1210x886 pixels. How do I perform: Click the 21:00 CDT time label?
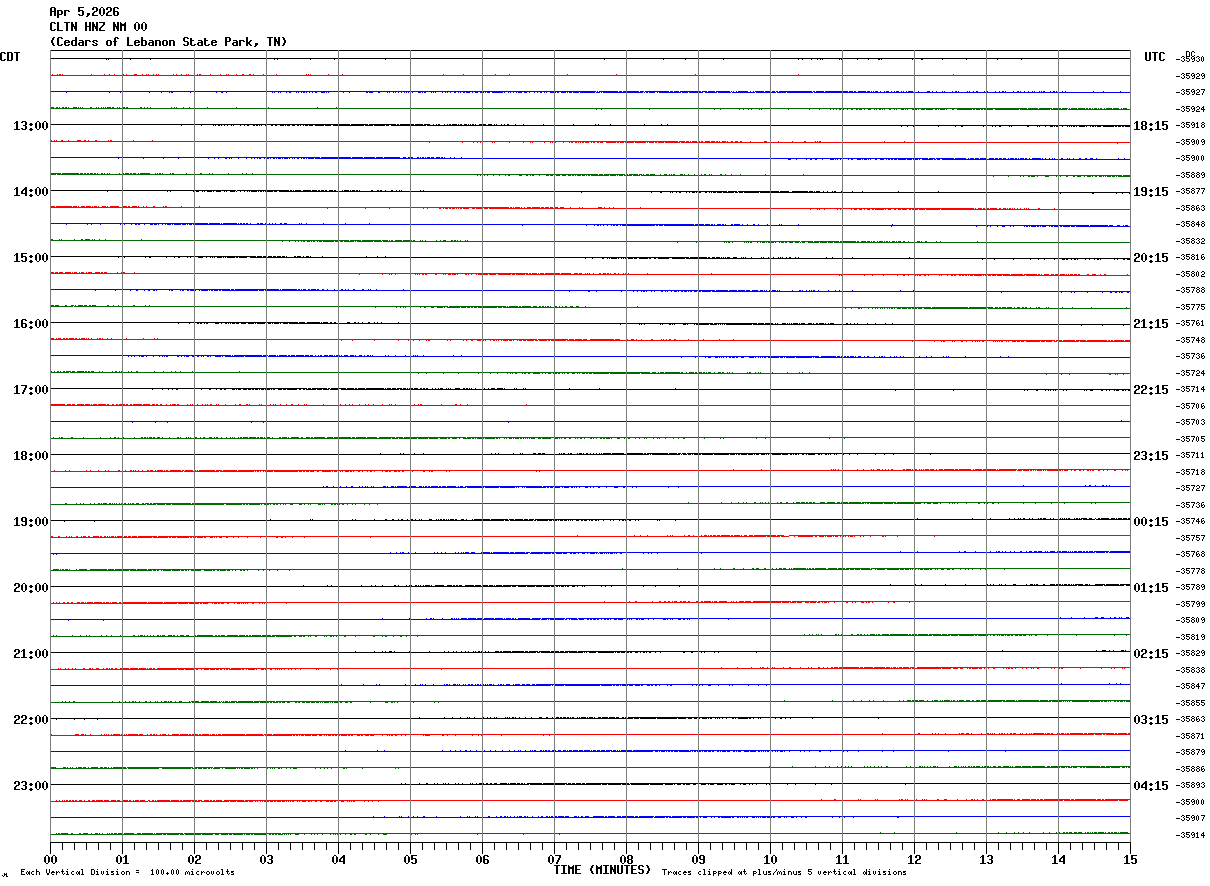[30, 654]
